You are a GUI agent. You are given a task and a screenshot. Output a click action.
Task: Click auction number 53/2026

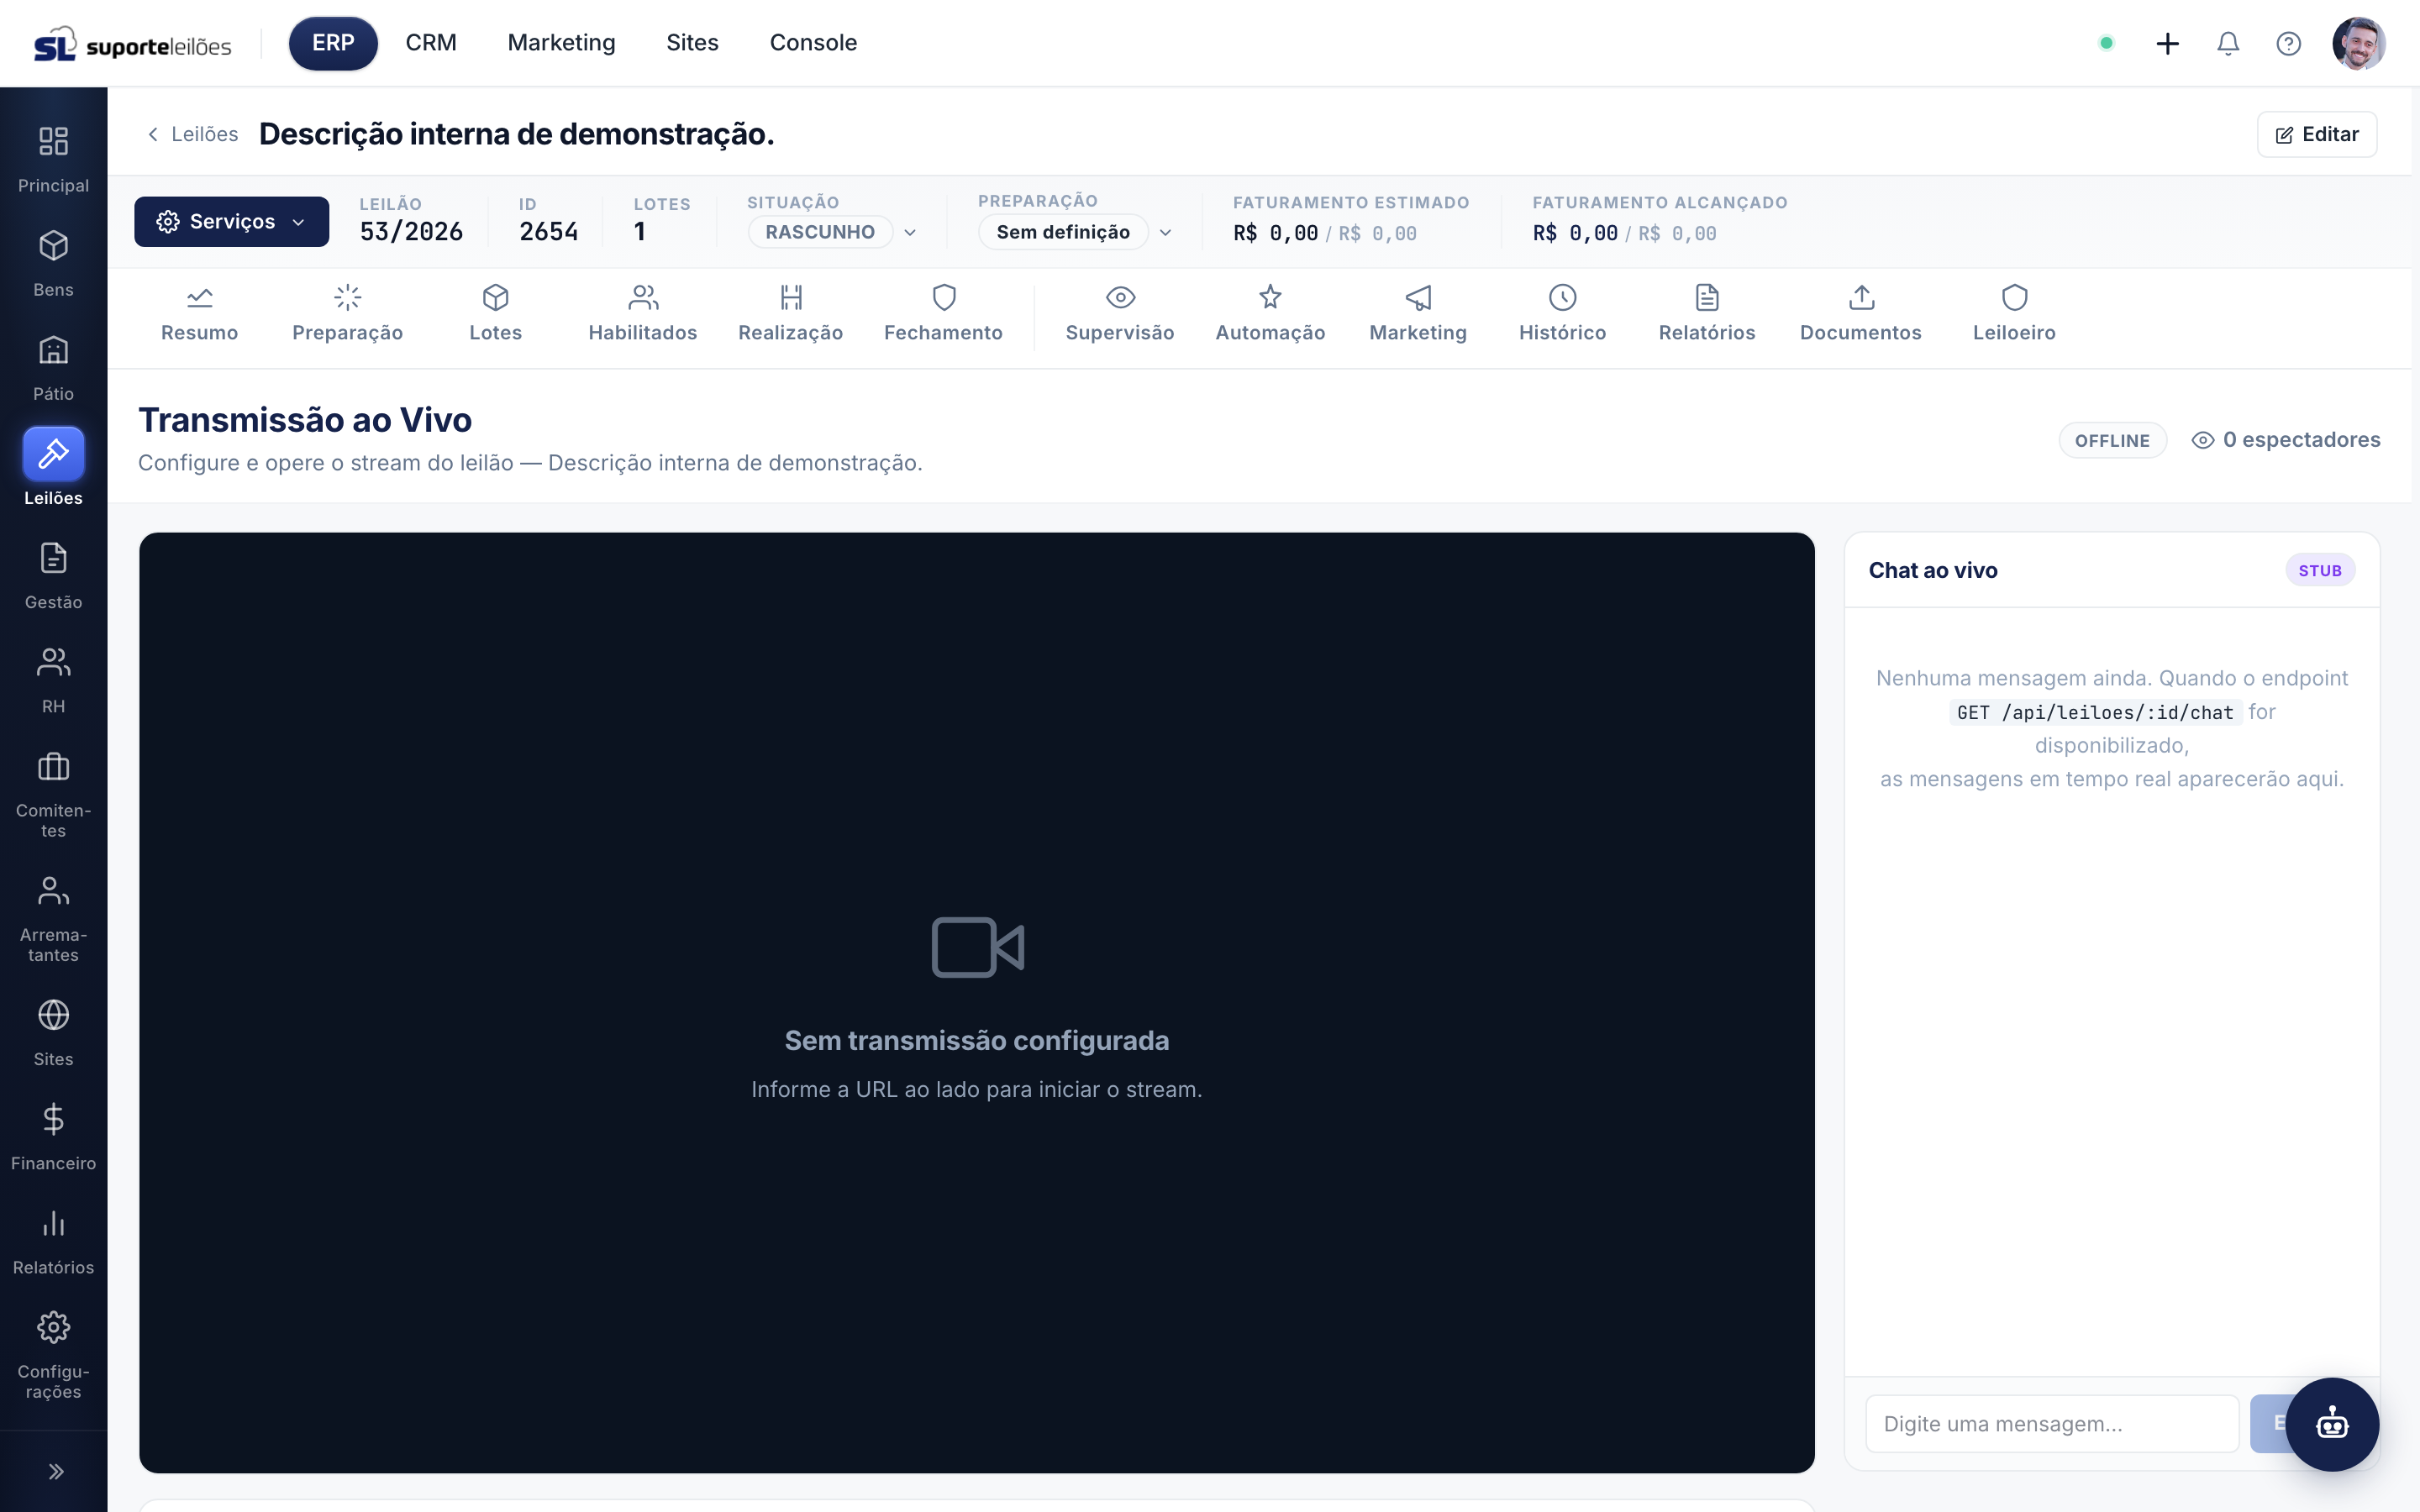411,232
